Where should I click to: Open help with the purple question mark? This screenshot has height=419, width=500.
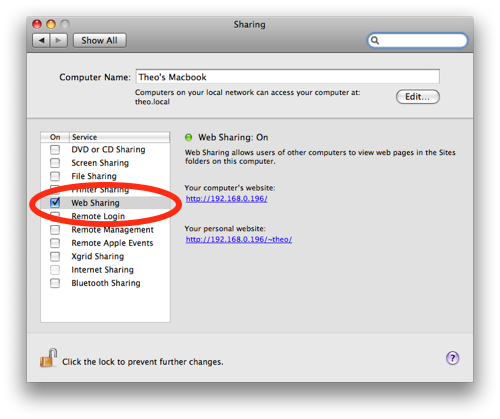pos(452,358)
